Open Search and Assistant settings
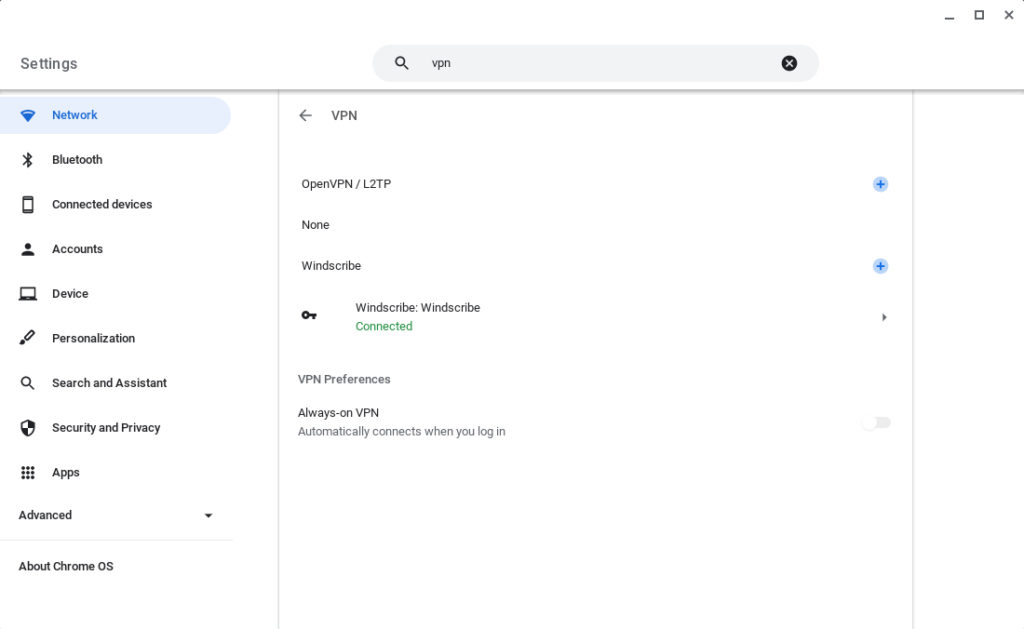This screenshot has width=1024, height=629. click(x=115, y=383)
